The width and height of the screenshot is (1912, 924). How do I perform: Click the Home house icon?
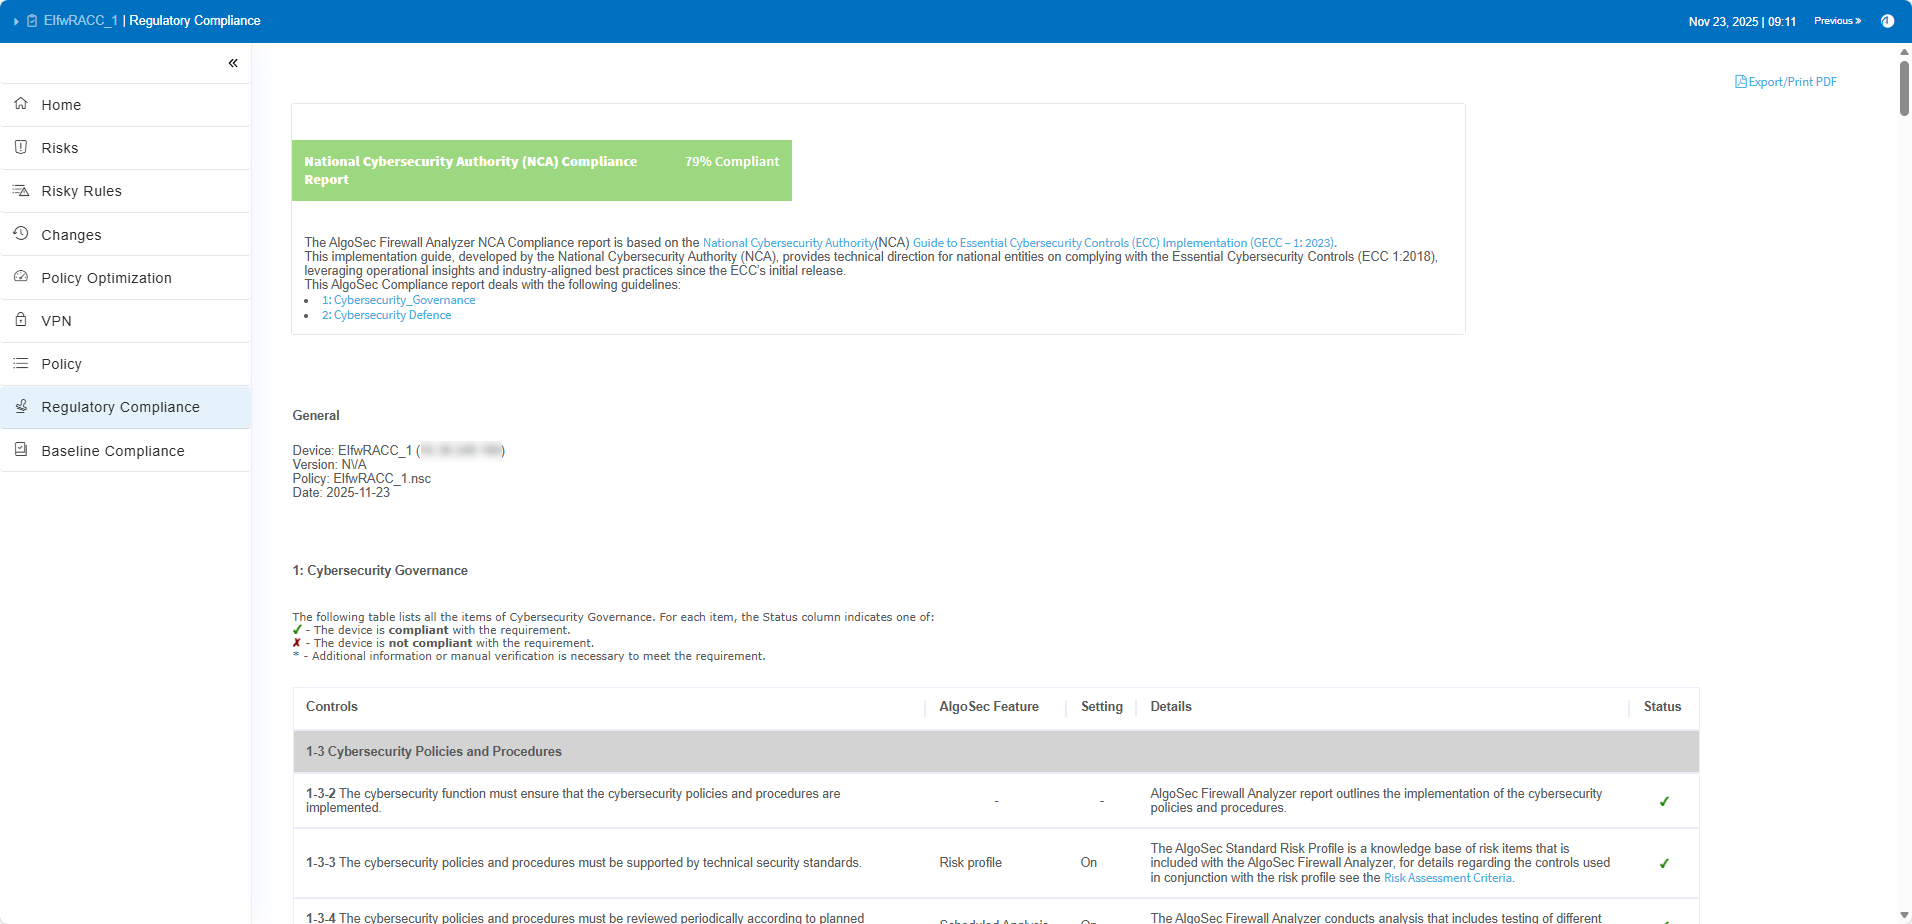21,104
